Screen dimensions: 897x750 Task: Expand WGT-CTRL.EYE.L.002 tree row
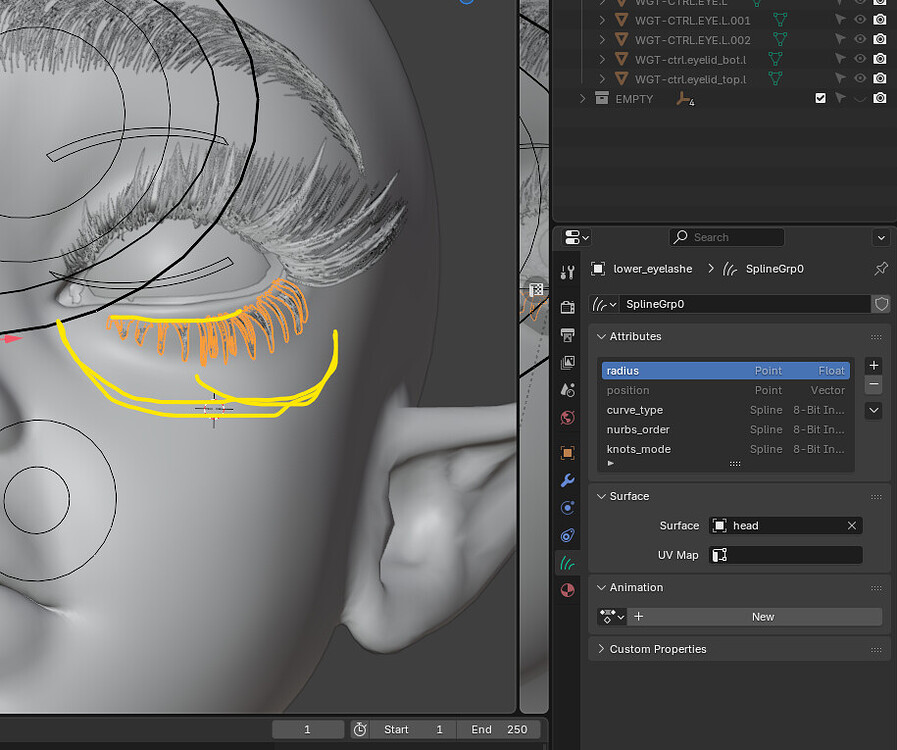click(602, 39)
